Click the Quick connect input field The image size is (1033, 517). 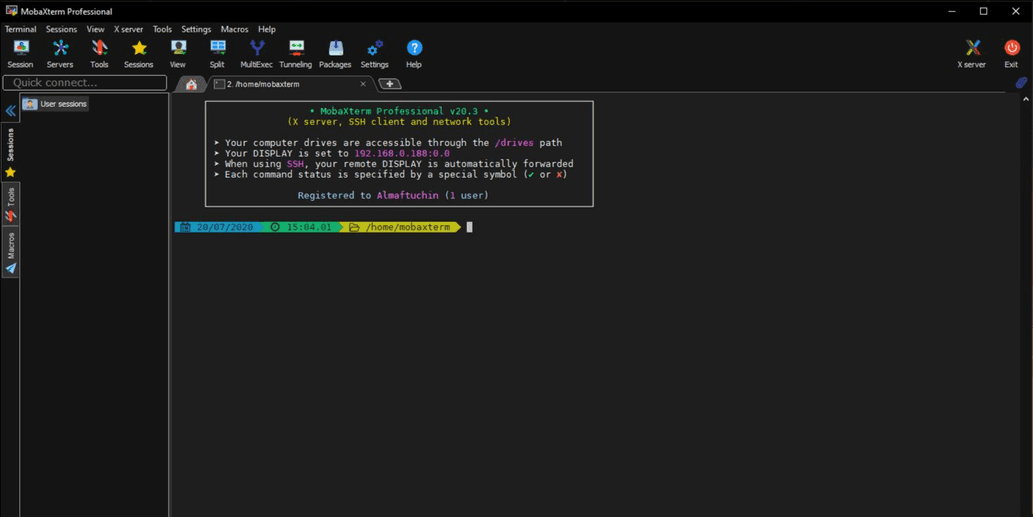(85, 83)
